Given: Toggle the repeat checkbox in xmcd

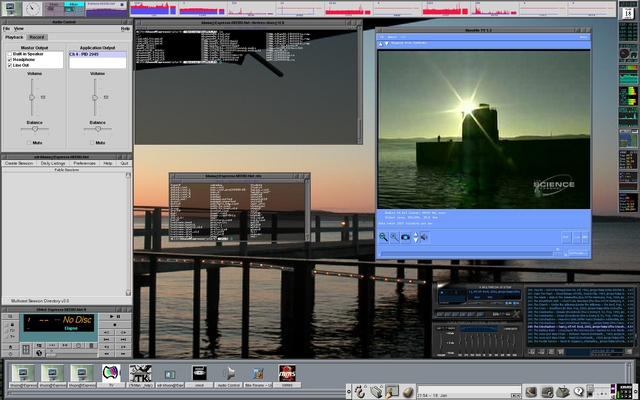Looking at the screenshot, I should 7,331.
